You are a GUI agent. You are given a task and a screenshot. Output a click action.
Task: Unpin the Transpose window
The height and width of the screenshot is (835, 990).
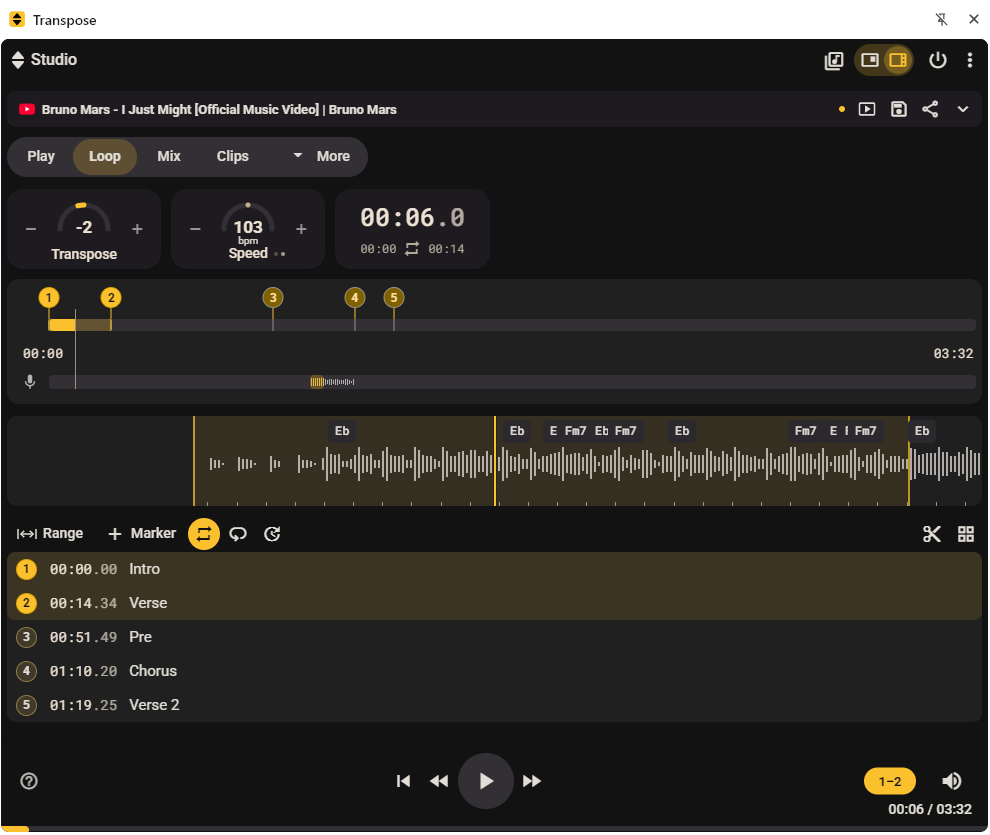tap(941, 20)
